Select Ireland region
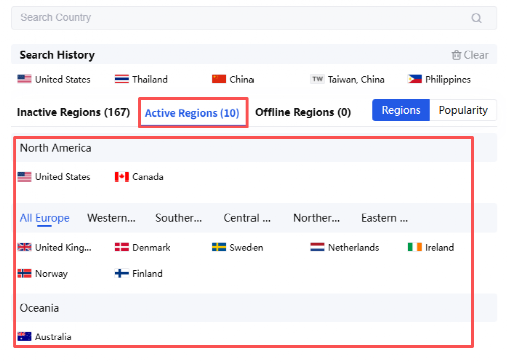Screen dimensions: 507x362 [431, 247]
